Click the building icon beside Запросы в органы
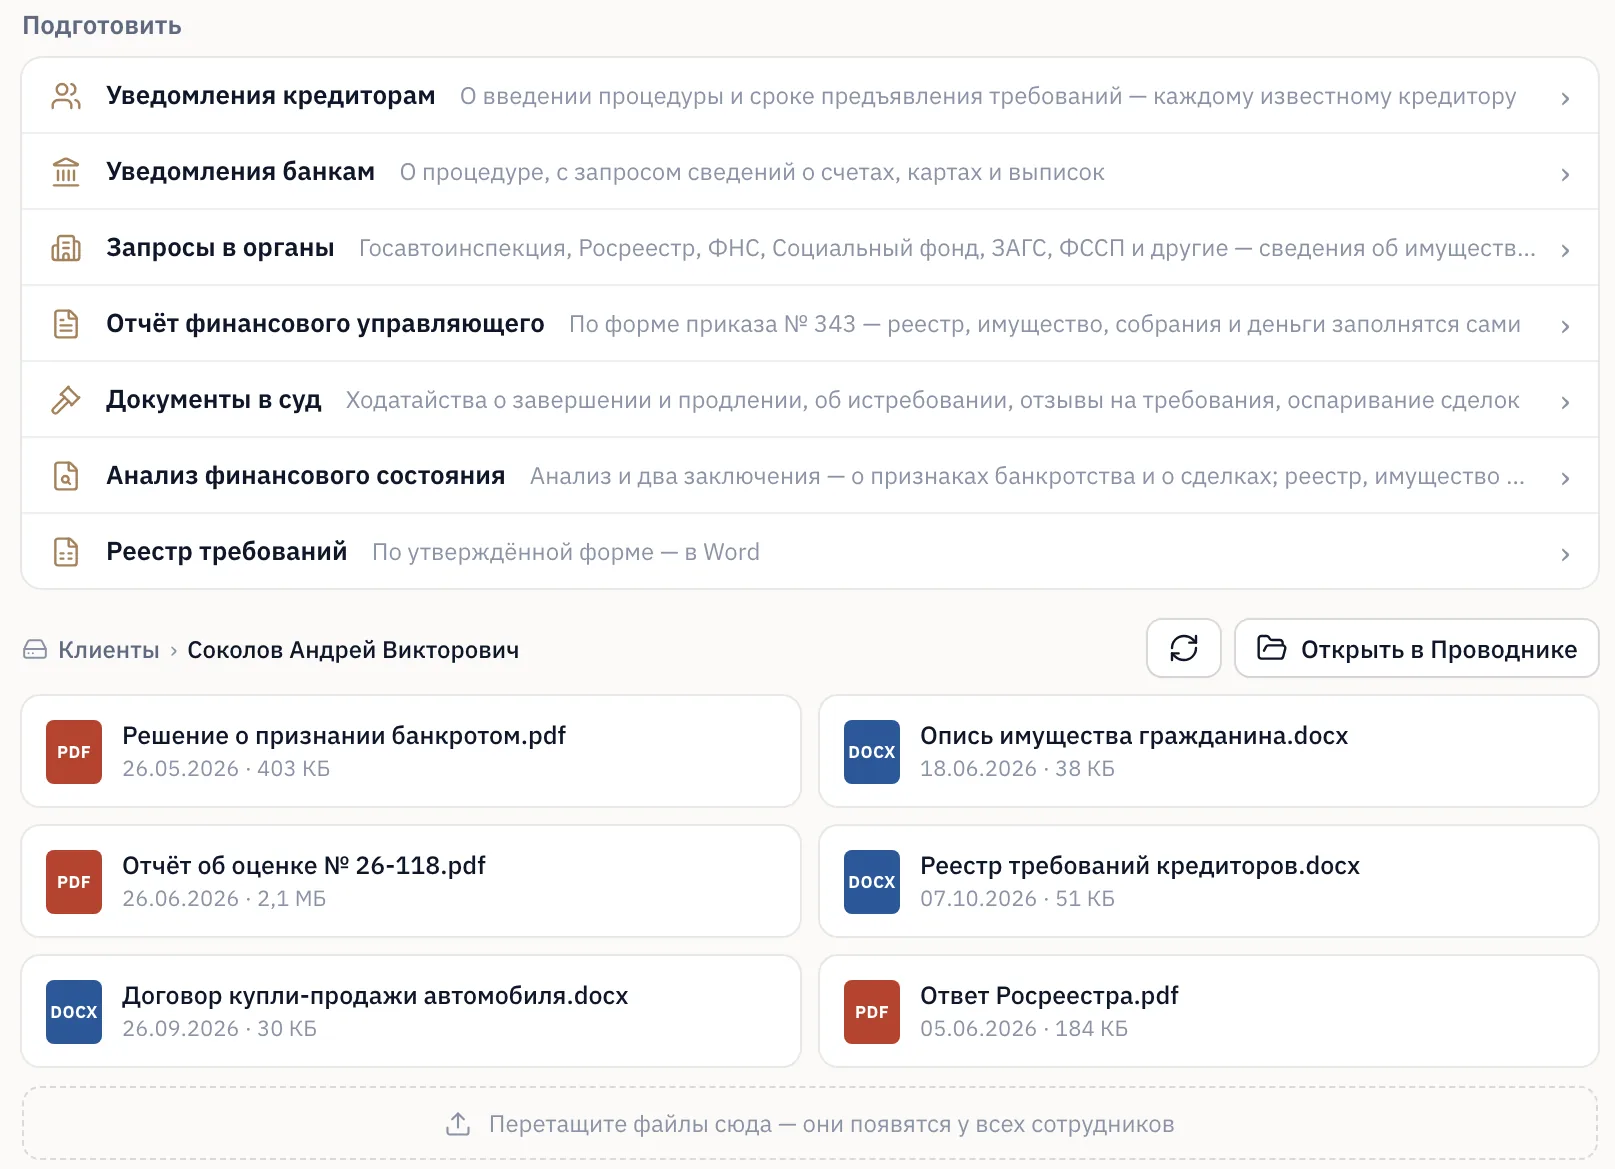 pos(66,248)
